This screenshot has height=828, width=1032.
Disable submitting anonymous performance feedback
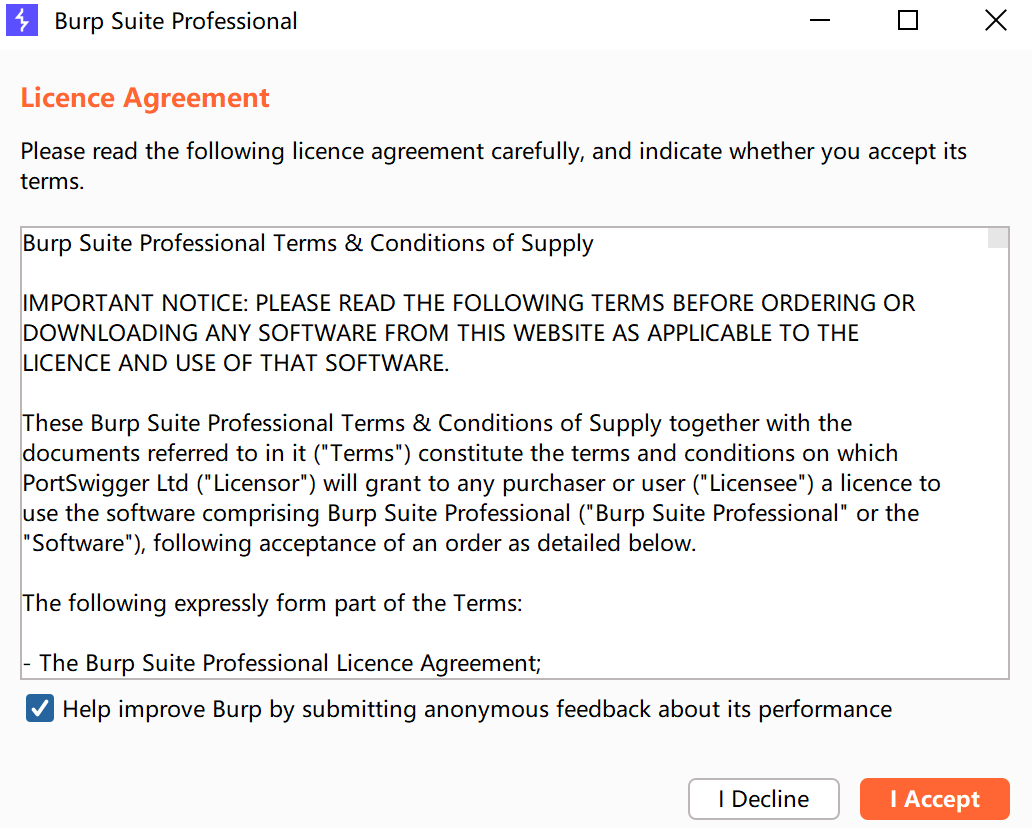tap(39, 708)
